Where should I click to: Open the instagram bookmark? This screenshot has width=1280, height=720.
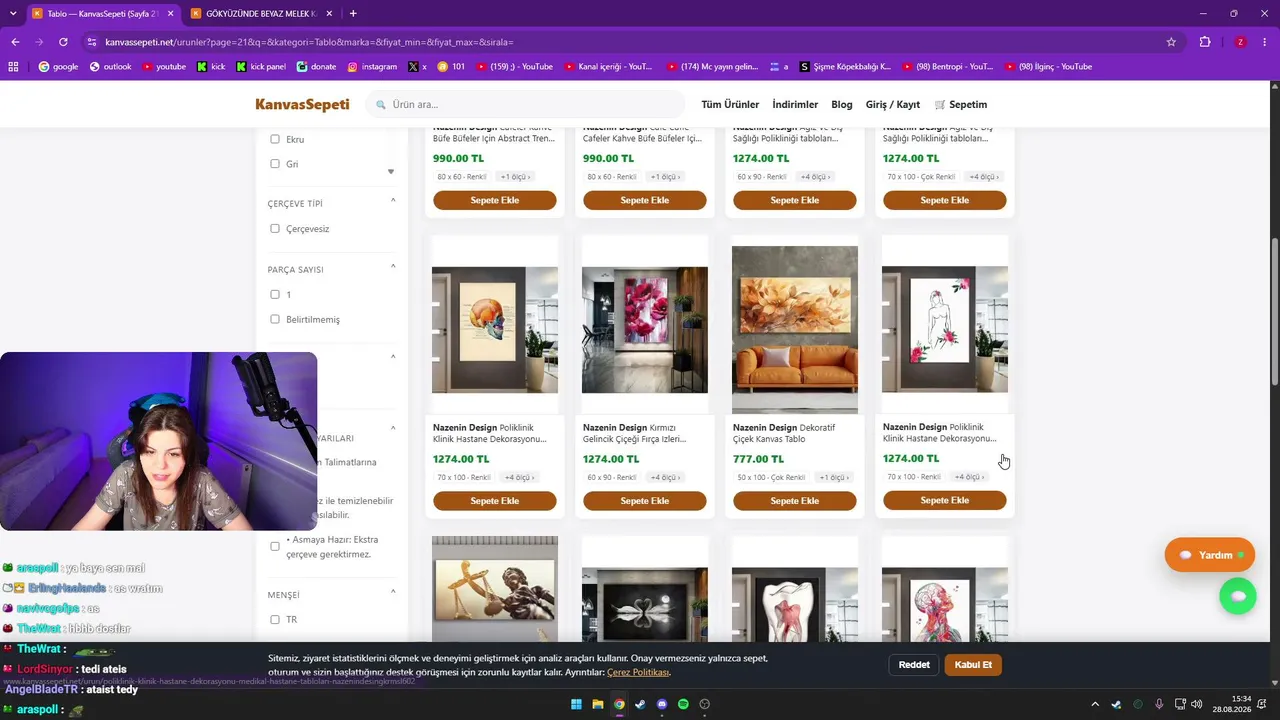tap(372, 67)
